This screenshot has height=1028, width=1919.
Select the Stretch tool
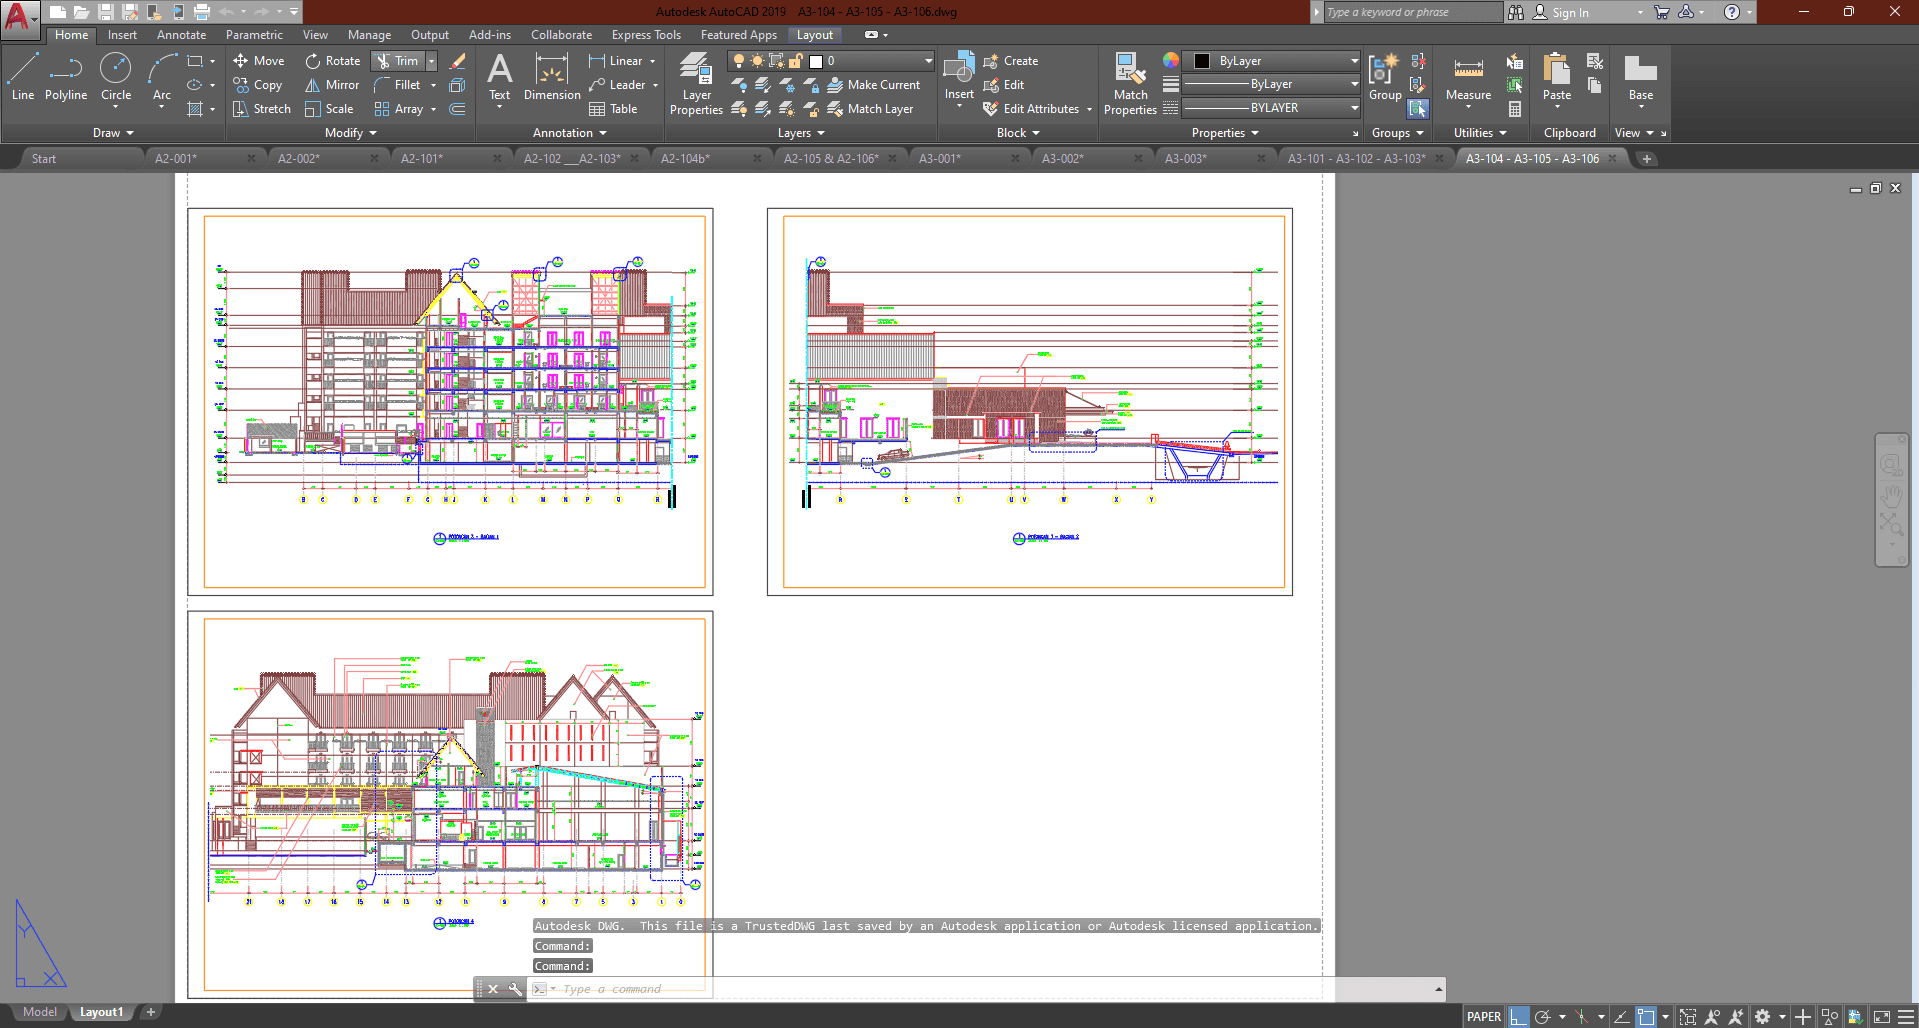pos(262,109)
